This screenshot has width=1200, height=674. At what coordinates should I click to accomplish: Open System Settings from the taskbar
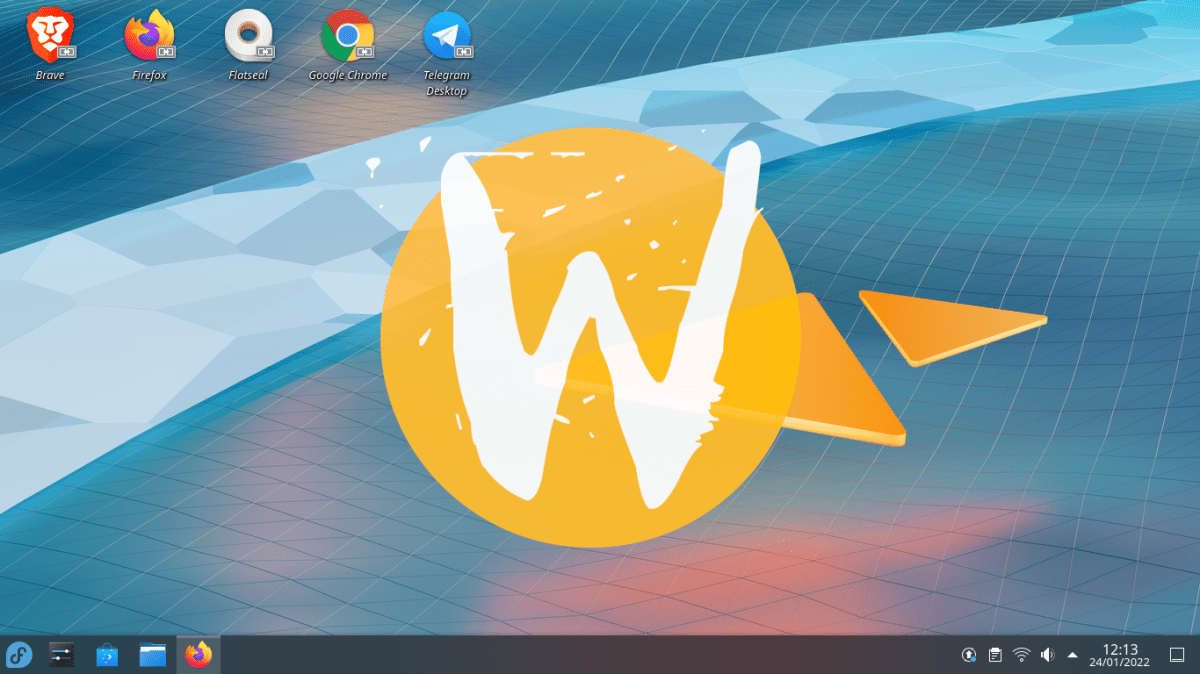click(x=61, y=655)
